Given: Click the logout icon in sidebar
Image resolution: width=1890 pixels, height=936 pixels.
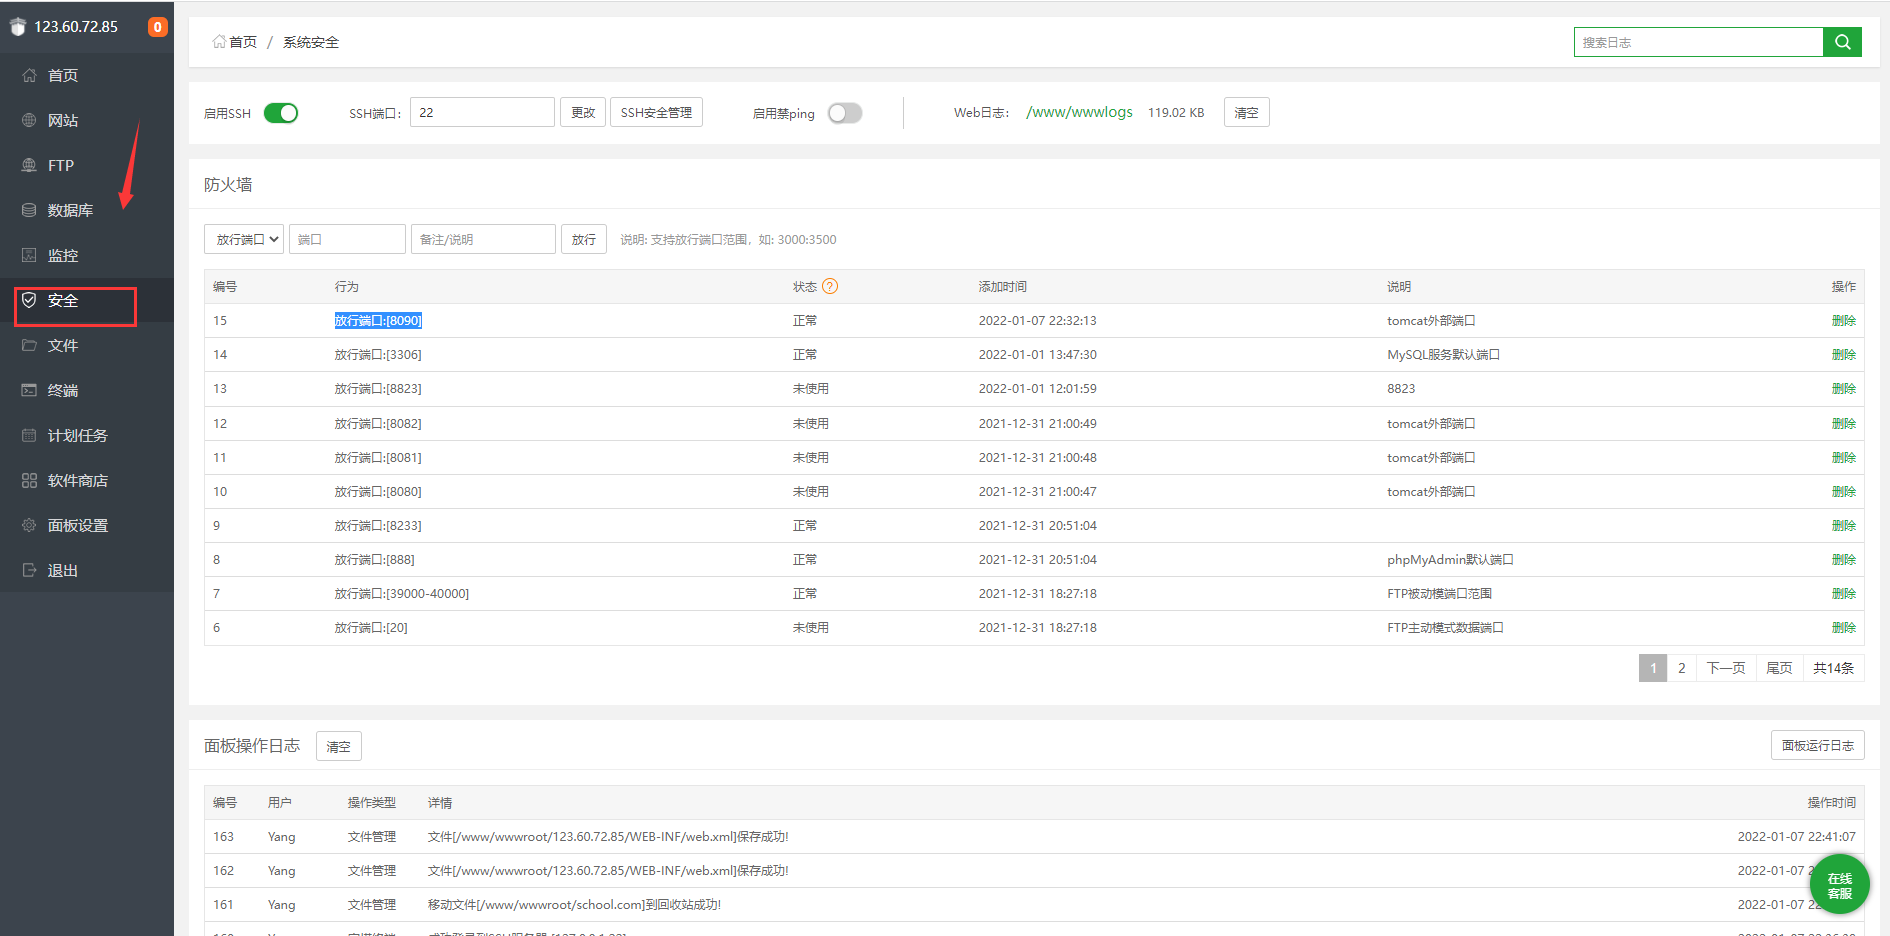Looking at the screenshot, I should (x=29, y=570).
